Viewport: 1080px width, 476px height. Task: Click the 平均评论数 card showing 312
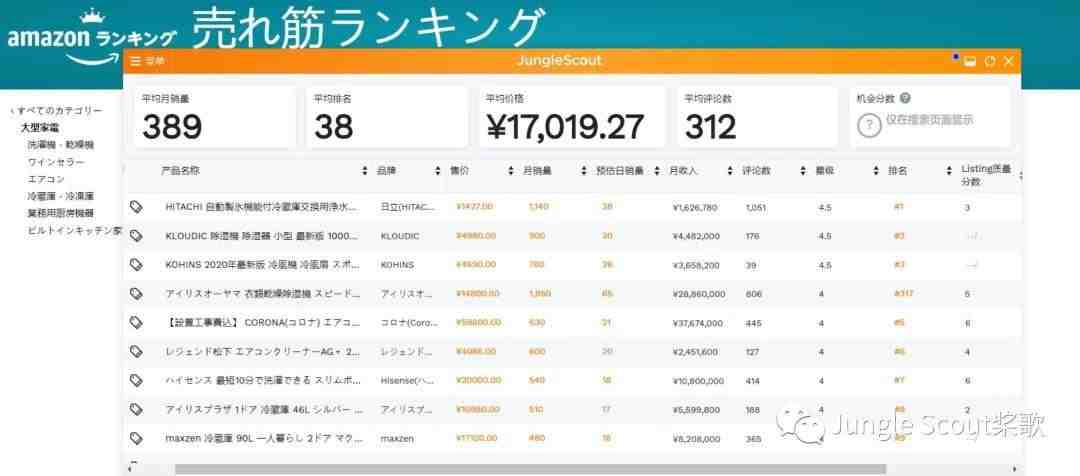758,117
